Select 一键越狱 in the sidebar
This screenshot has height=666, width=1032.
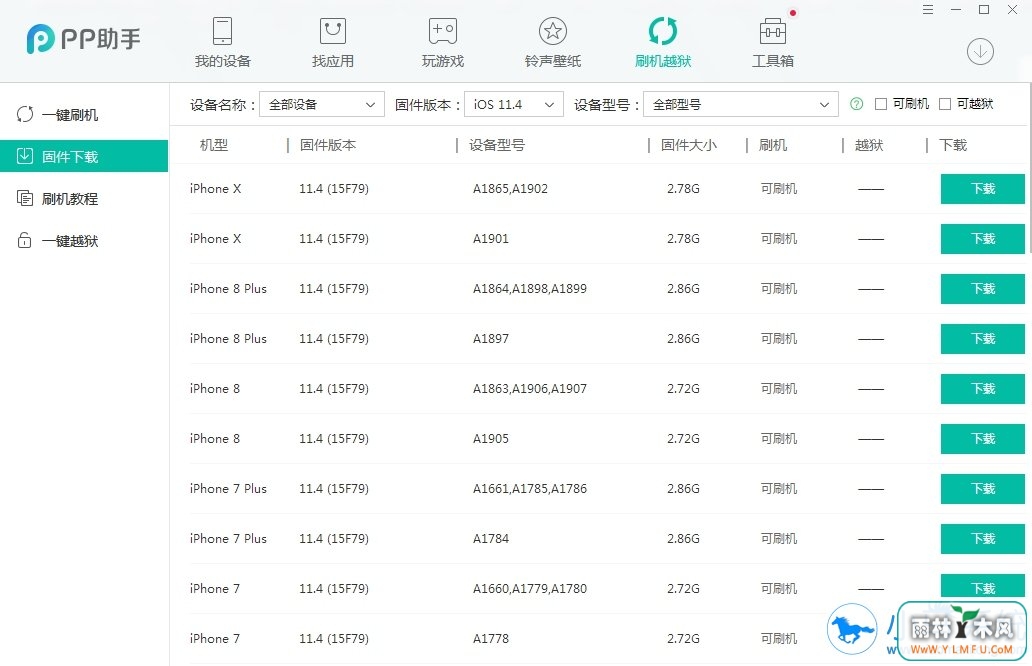pyautogui.click(x=84, y=240)
